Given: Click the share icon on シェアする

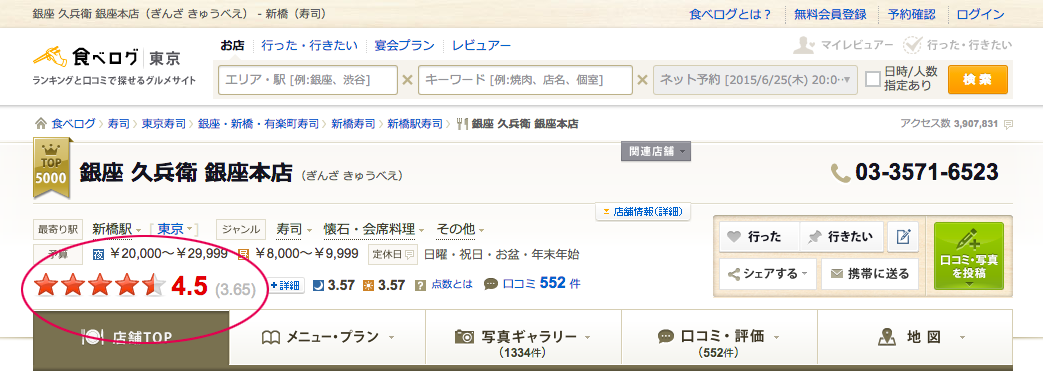Looking at the screenshot, I should 734,274.
